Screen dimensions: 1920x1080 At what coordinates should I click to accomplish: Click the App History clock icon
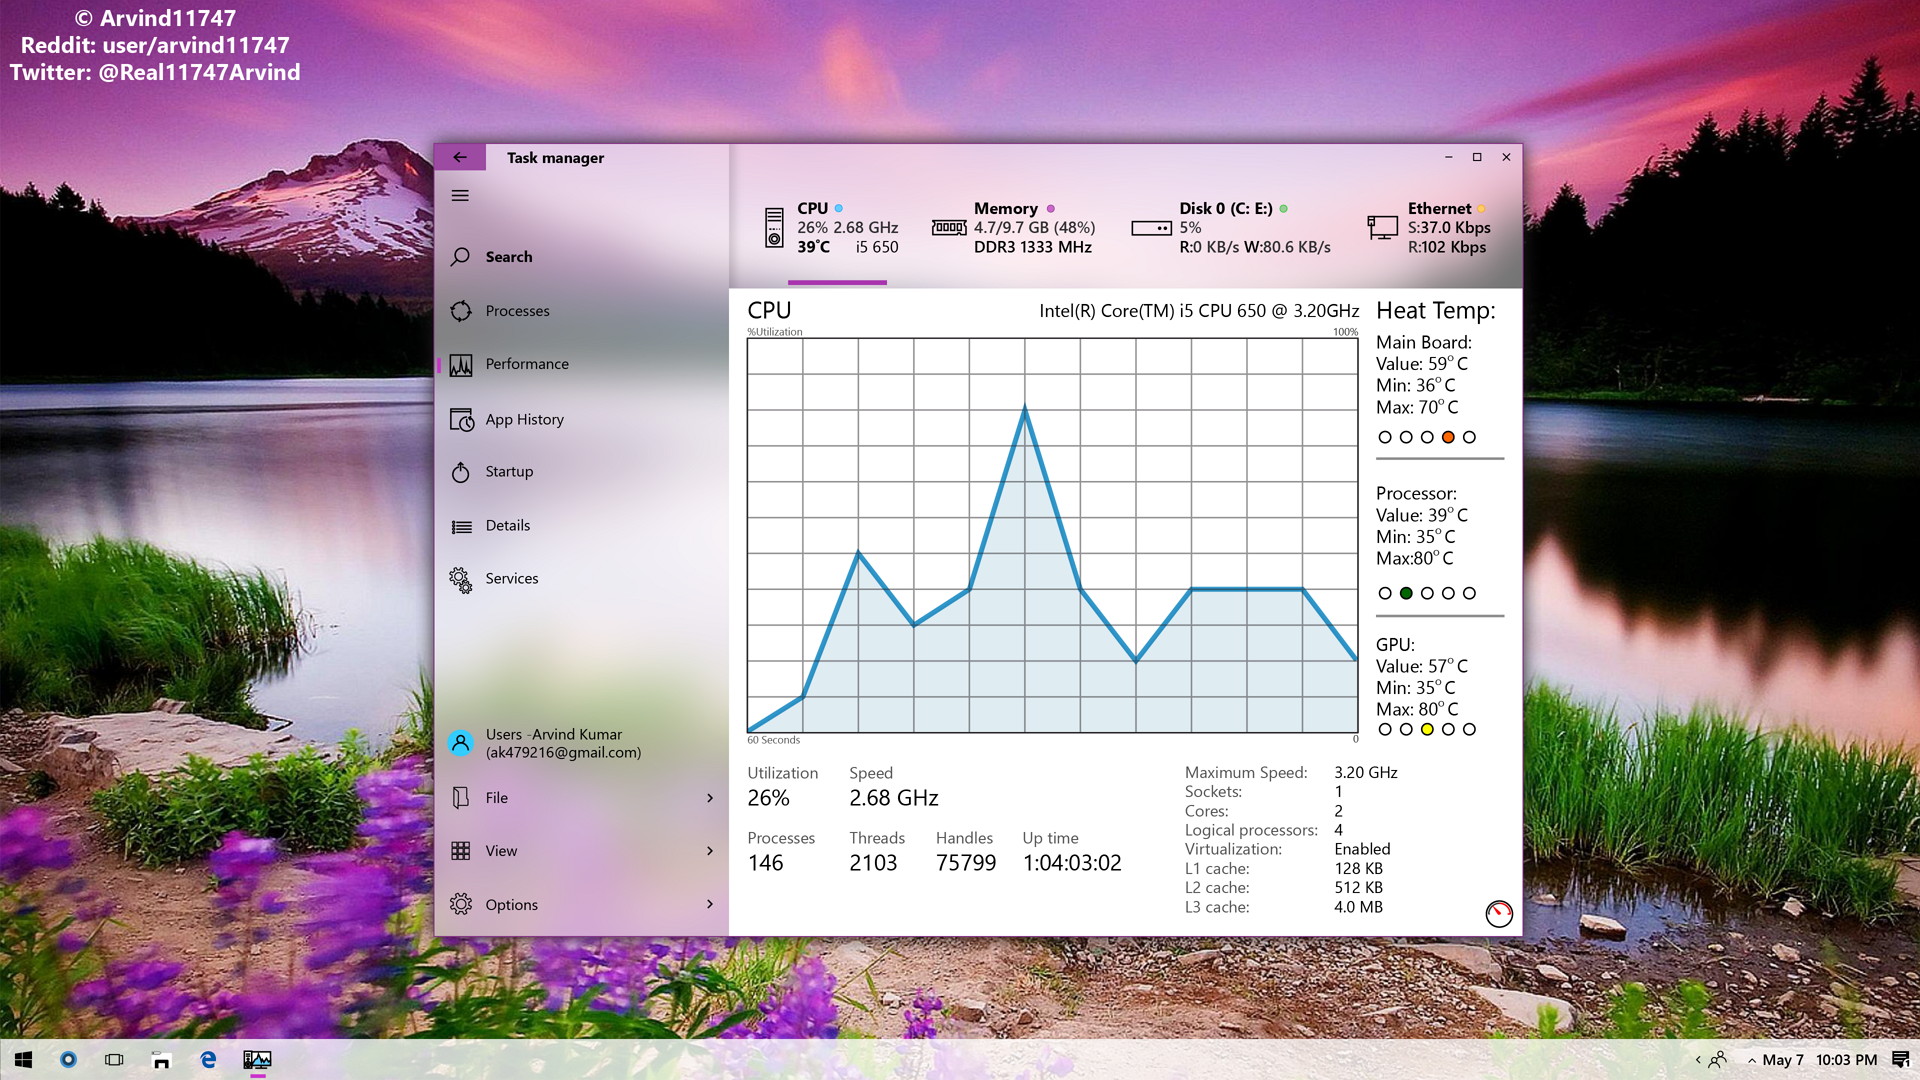click(x=461, y=420)
